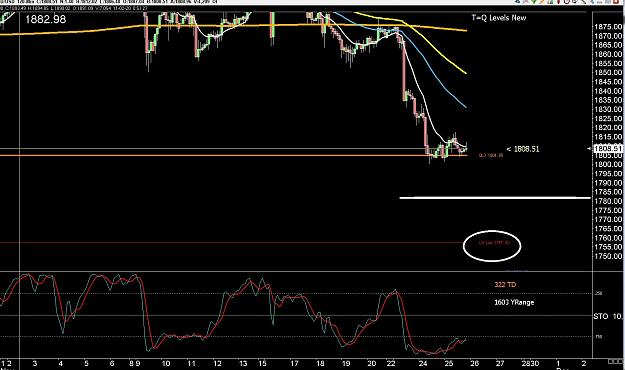The image size is (625, 370).
Task: Click date label 26 on time axis
Action: 474,363
